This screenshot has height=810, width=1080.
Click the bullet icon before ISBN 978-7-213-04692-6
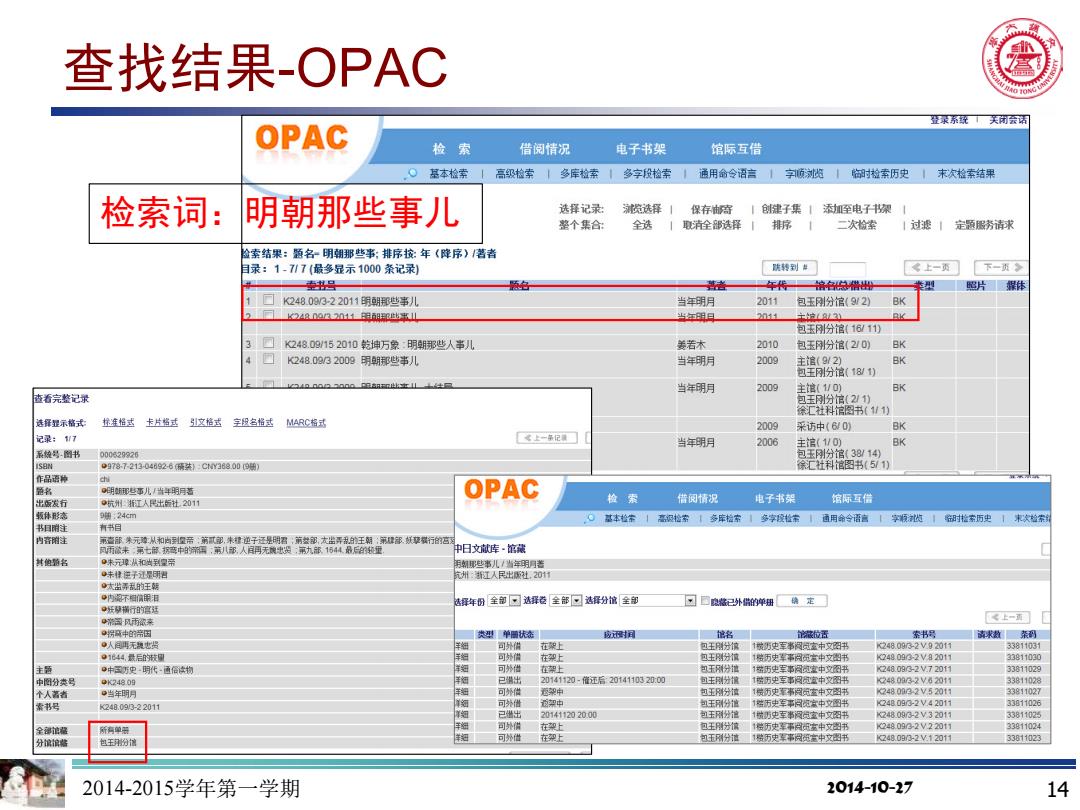103,466
